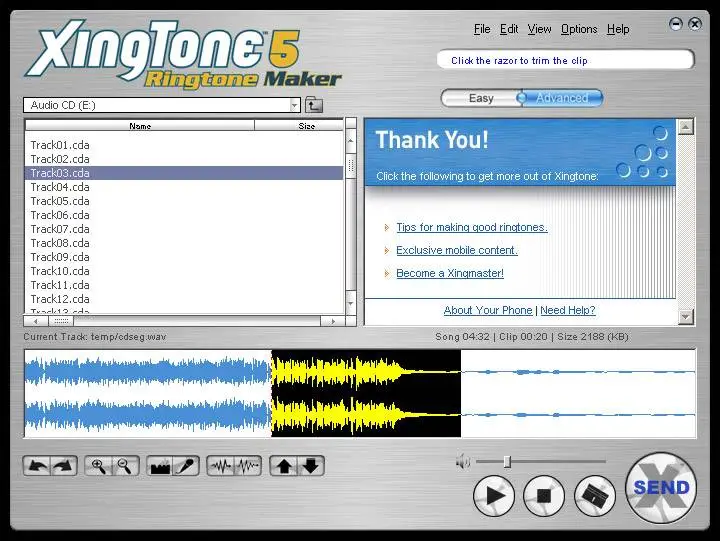Screen dimensions: 720x541
Task: Adjust the playback volume slider handle
Action: 507,461
